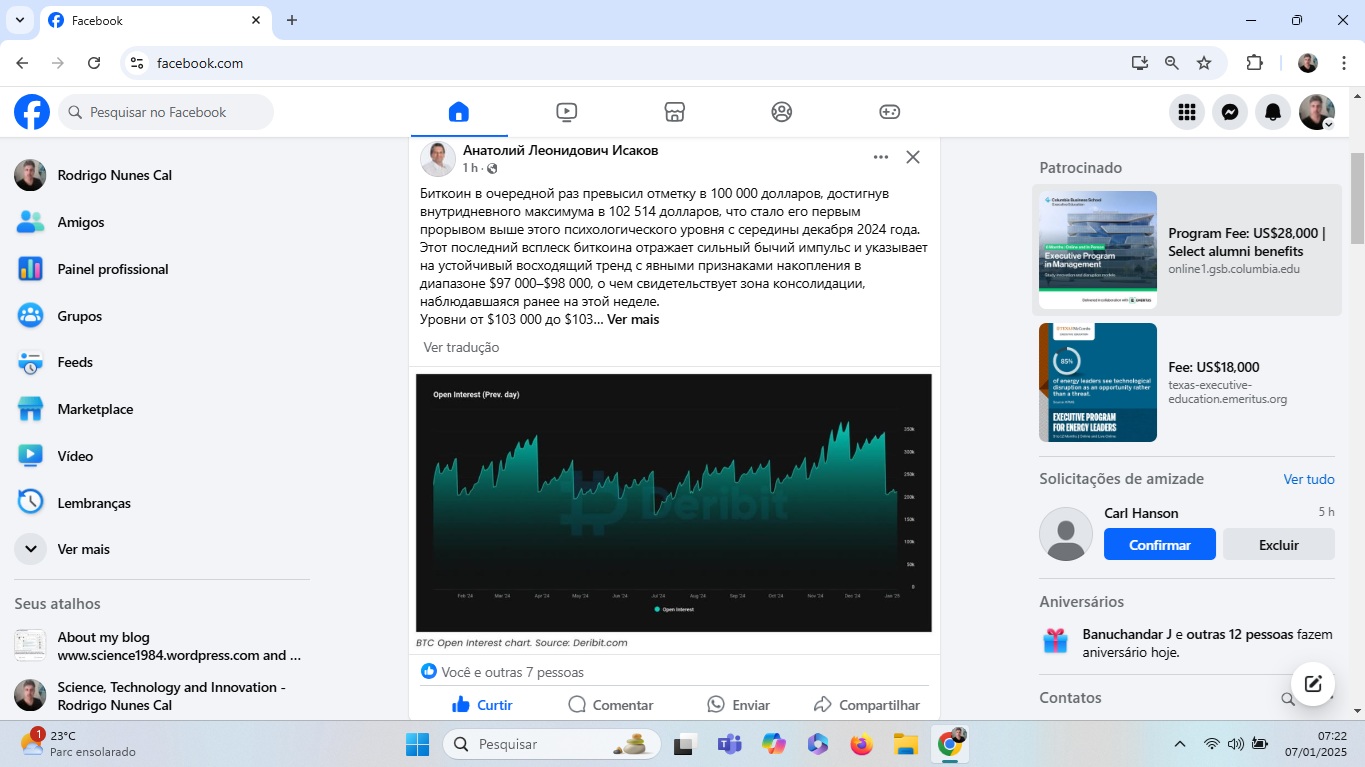Click the post author's avatar
The width and height of the screenshot is (1365, 767).
[438, 158]
